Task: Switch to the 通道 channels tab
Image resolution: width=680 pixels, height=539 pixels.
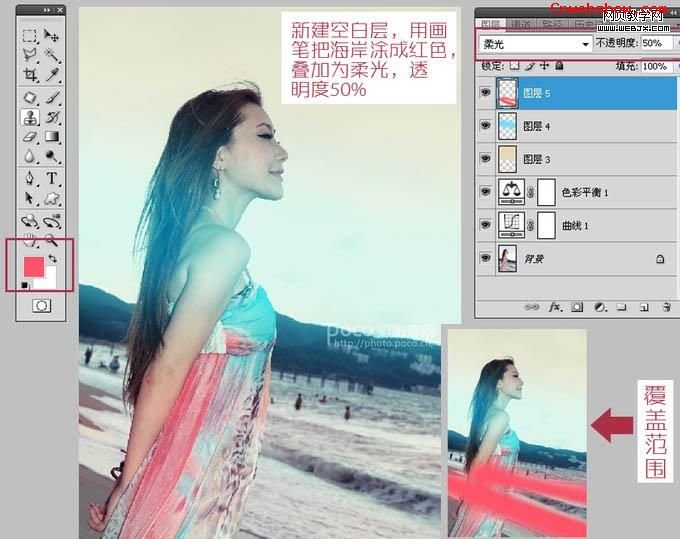Action: (521, 24)
